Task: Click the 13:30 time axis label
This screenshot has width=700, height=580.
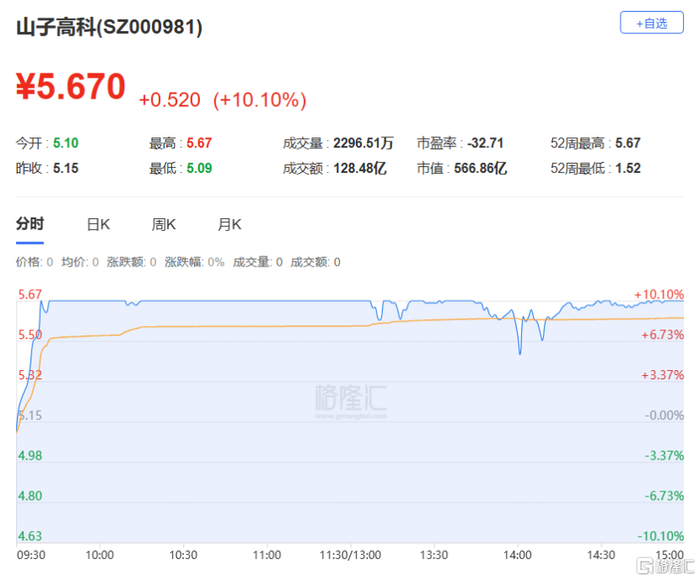Action: [434, 555]
